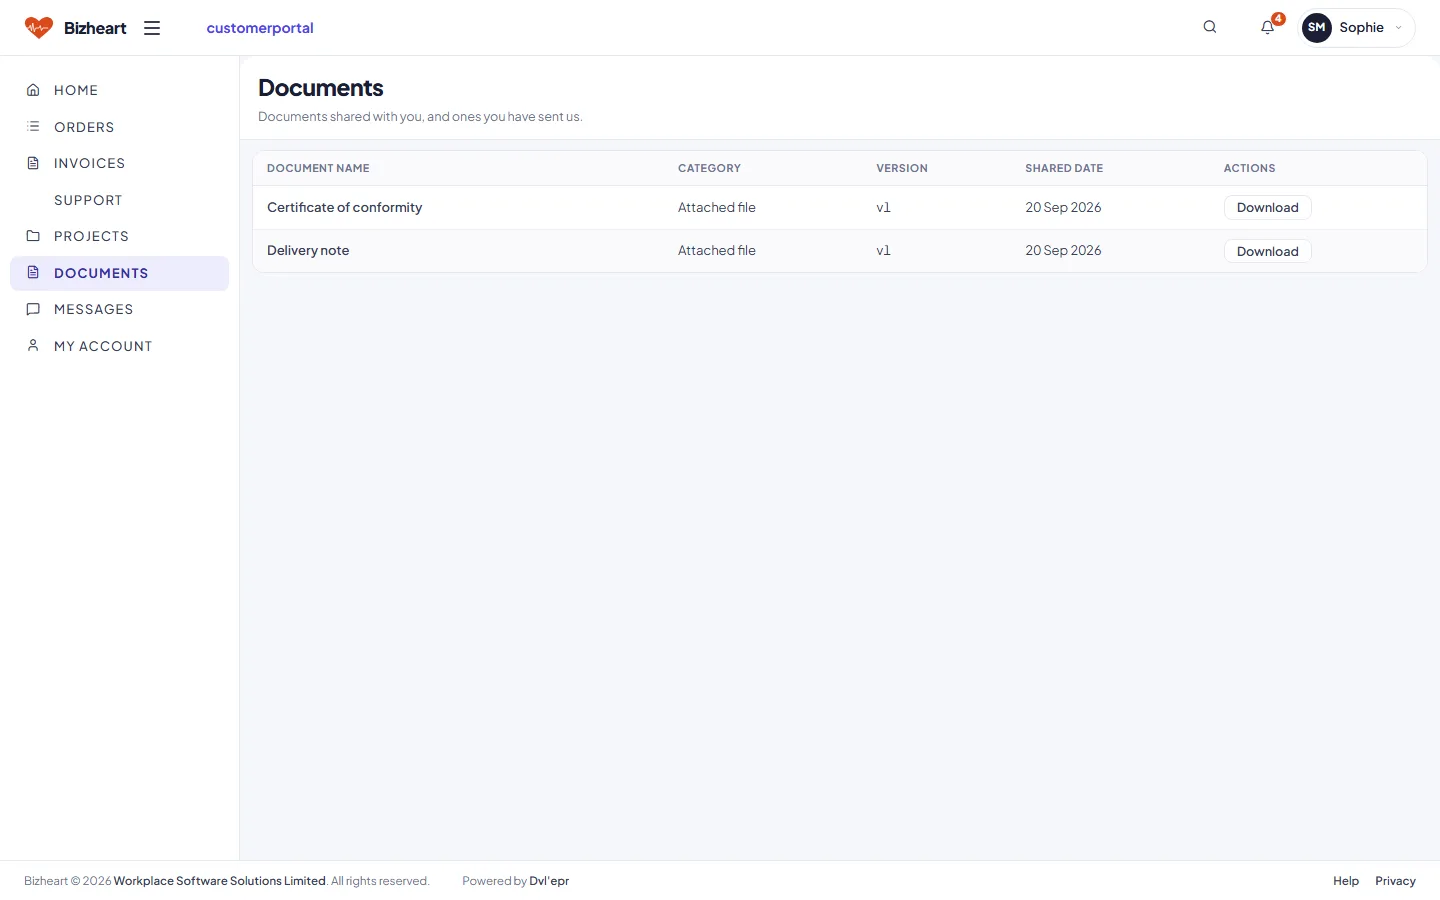Click the Messages chat bubble icon

33,309
